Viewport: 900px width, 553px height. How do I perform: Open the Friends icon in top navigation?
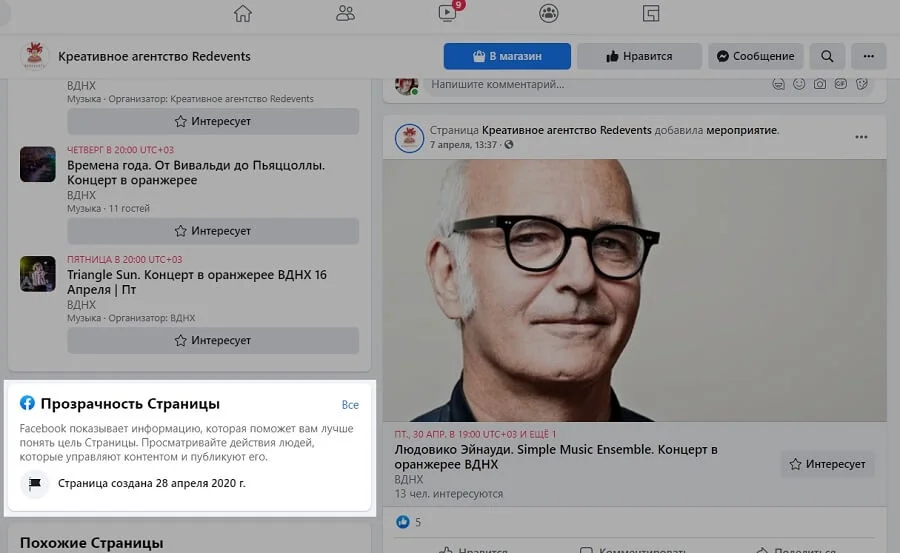(x=346, y=14)
